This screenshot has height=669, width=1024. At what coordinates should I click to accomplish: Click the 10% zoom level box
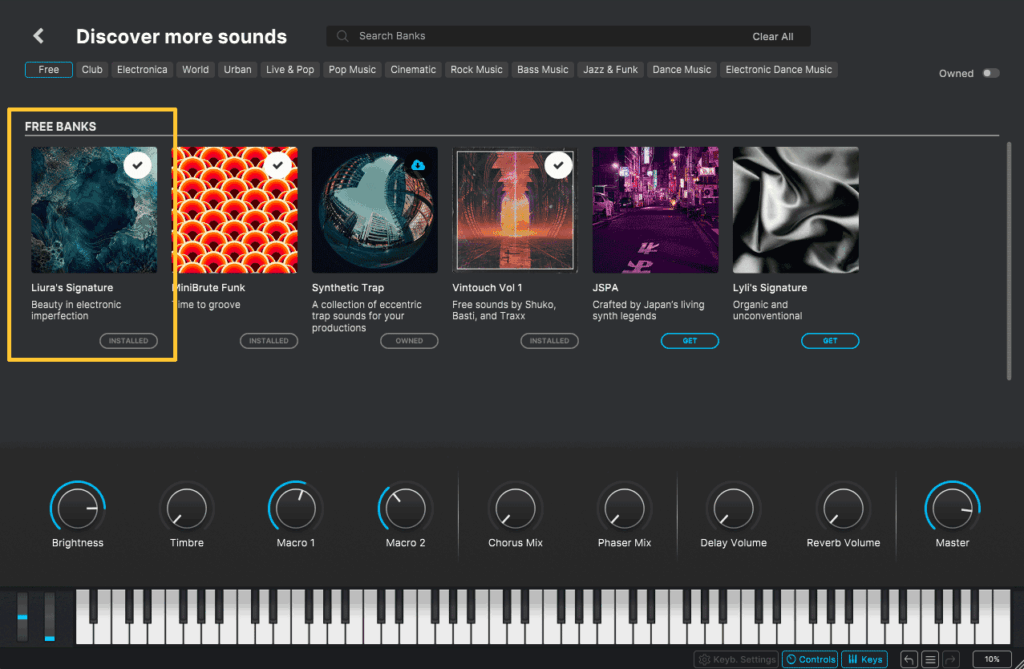point(992,659)
